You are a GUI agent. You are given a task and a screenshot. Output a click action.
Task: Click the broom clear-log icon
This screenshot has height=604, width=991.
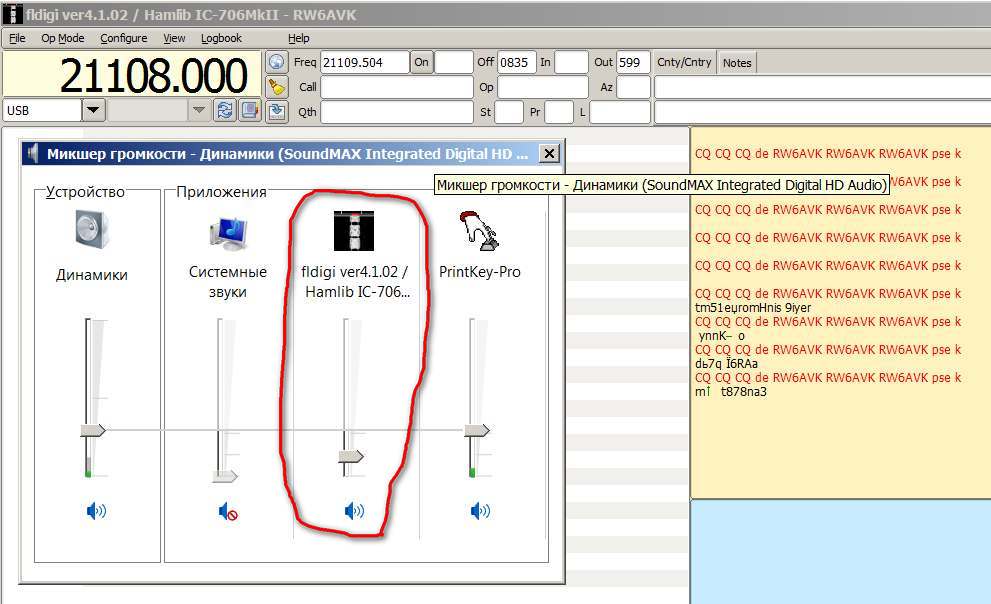[277, 87]
